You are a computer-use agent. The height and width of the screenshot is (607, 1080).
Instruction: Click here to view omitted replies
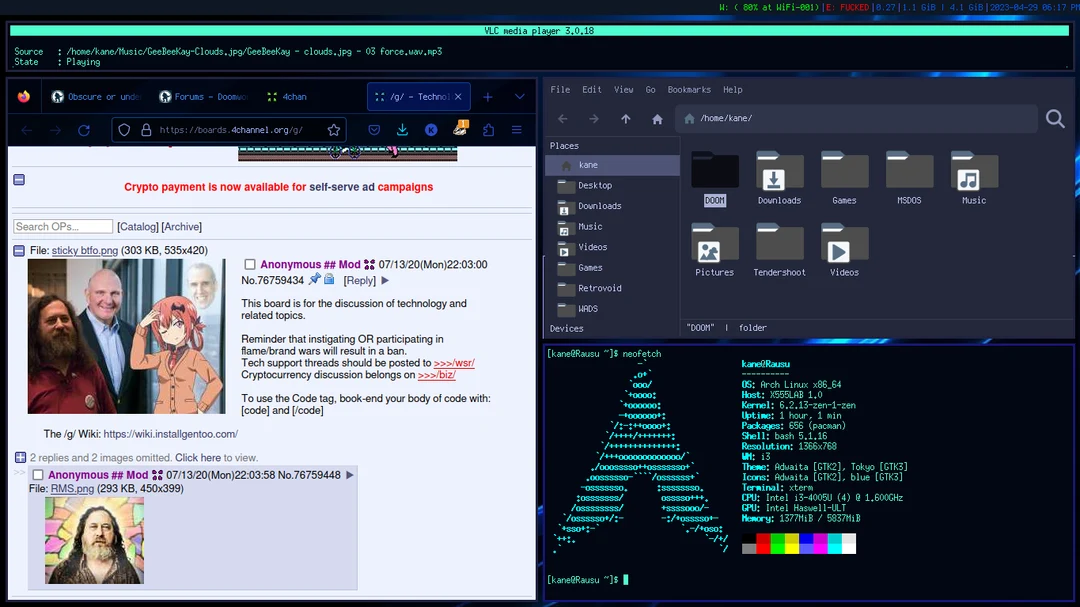[x=198, y=457]
